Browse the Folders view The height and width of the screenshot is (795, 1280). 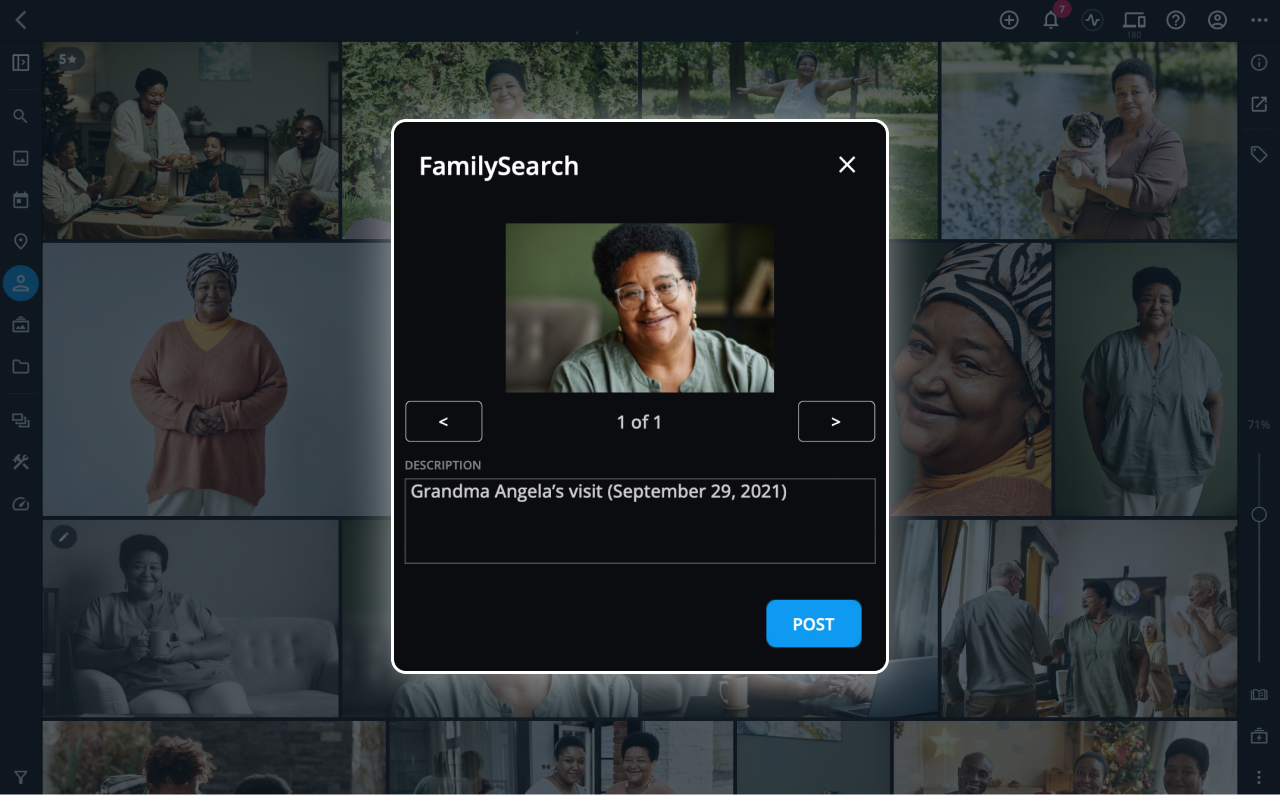[x=20, y=366]
